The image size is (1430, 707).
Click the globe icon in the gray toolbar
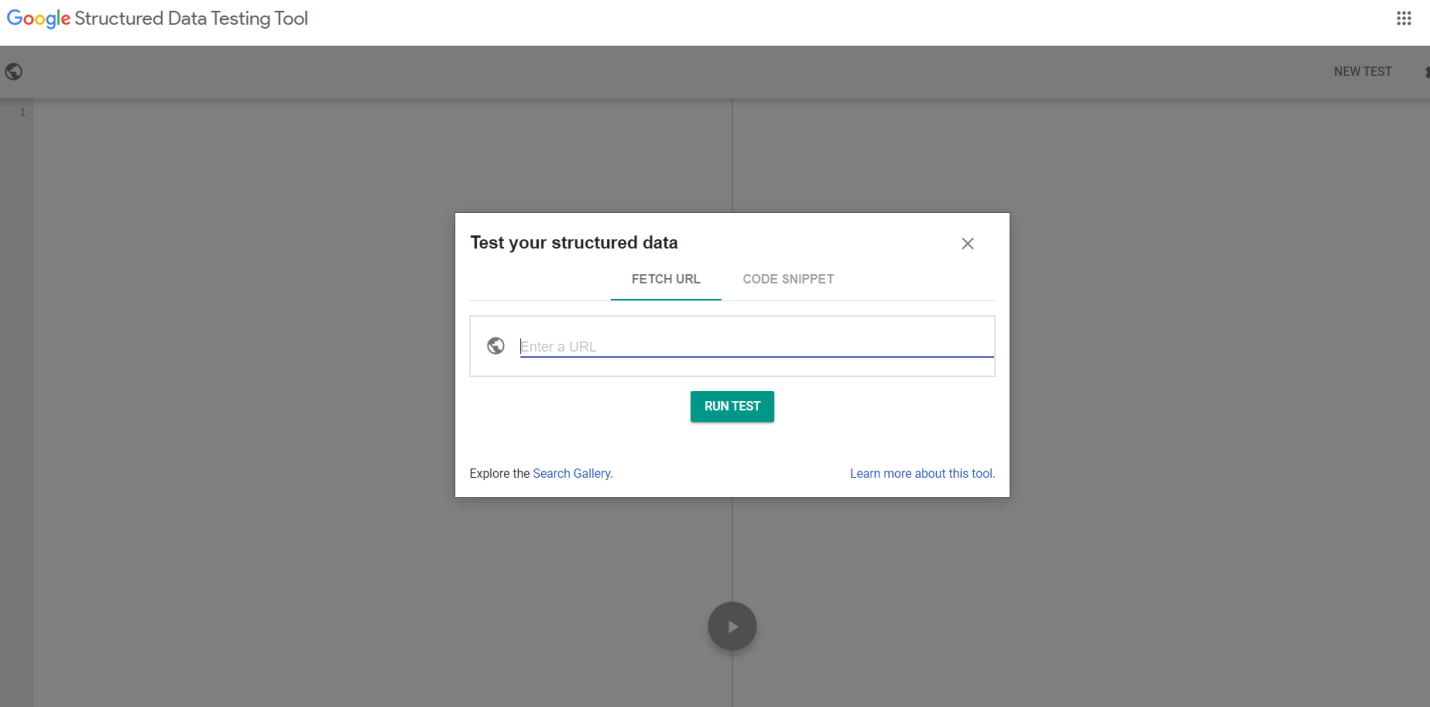click(13, 71)
